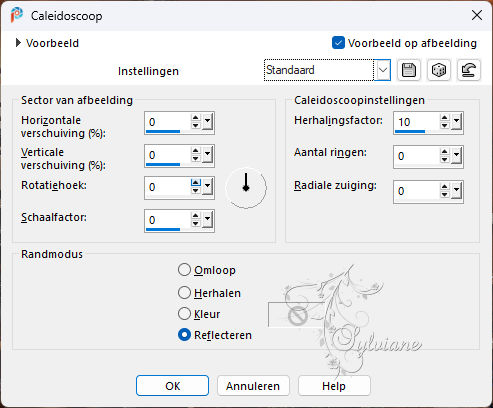Click the save preset floppy disk icon
This screenshot has height=408, width=493.
pos(409,70)
